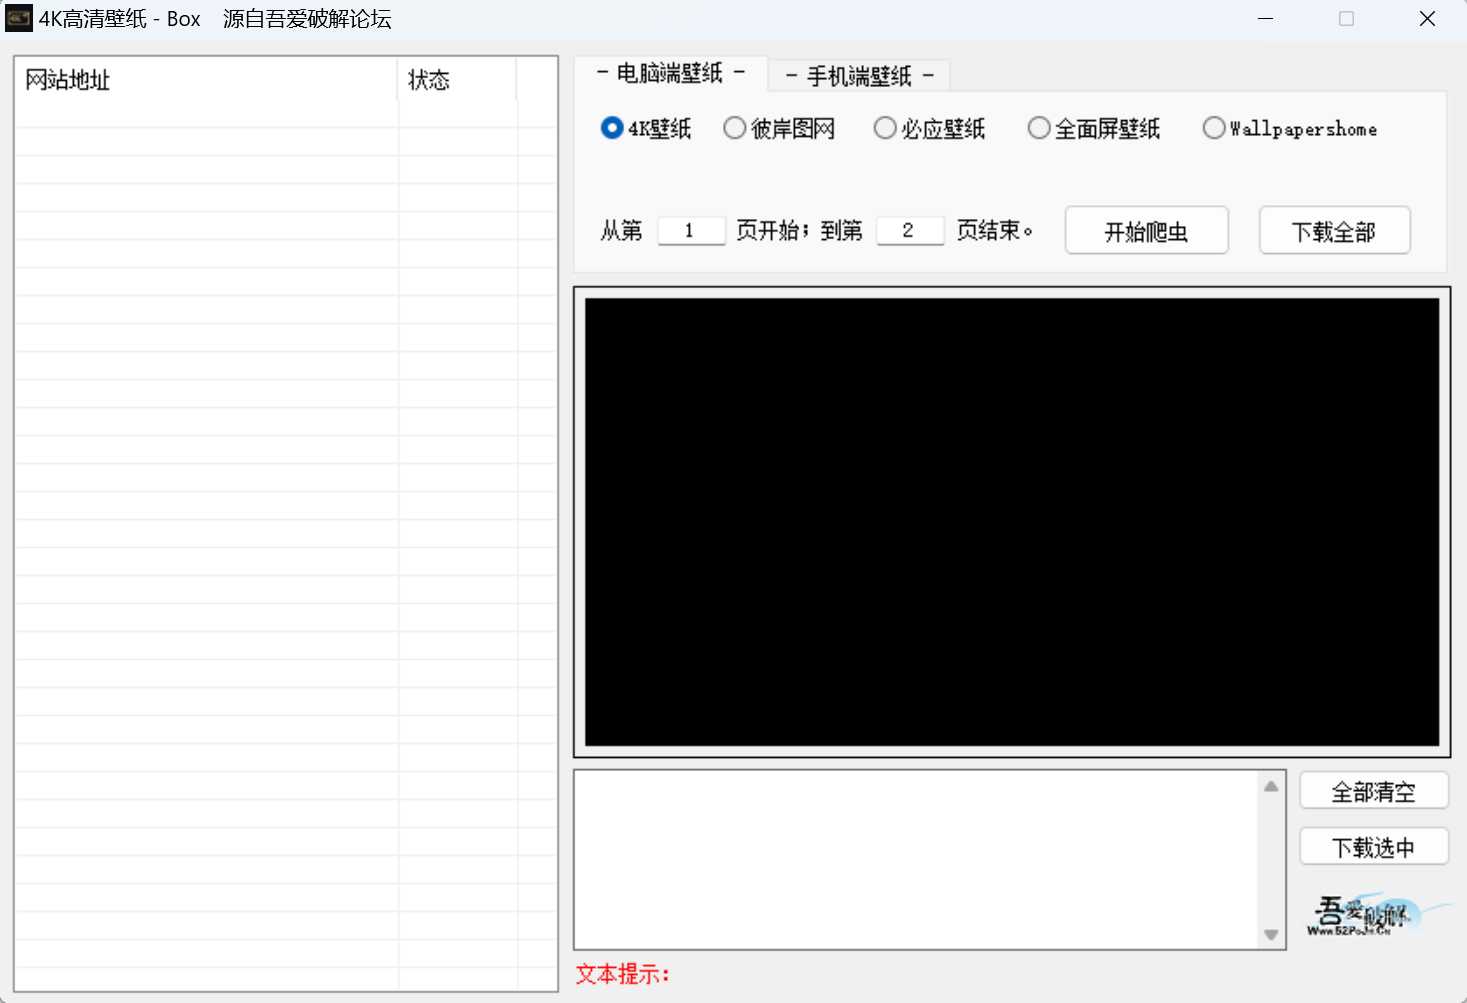Choose the 全面屏壁纸 source

point(1039,129)
